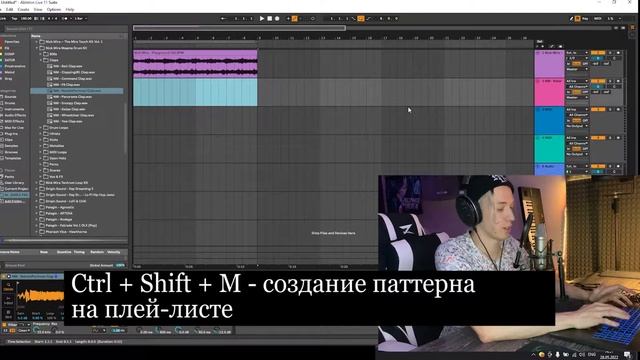The height and width of the screenshot is (360, 640).
Task: Select Drums category in browser
Action: click(10, 103)
